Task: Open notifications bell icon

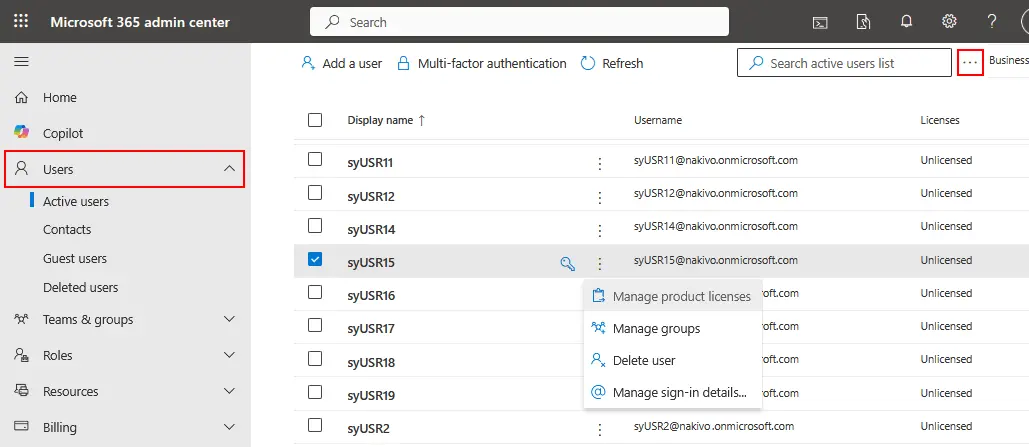Action: tap(906, 22)
